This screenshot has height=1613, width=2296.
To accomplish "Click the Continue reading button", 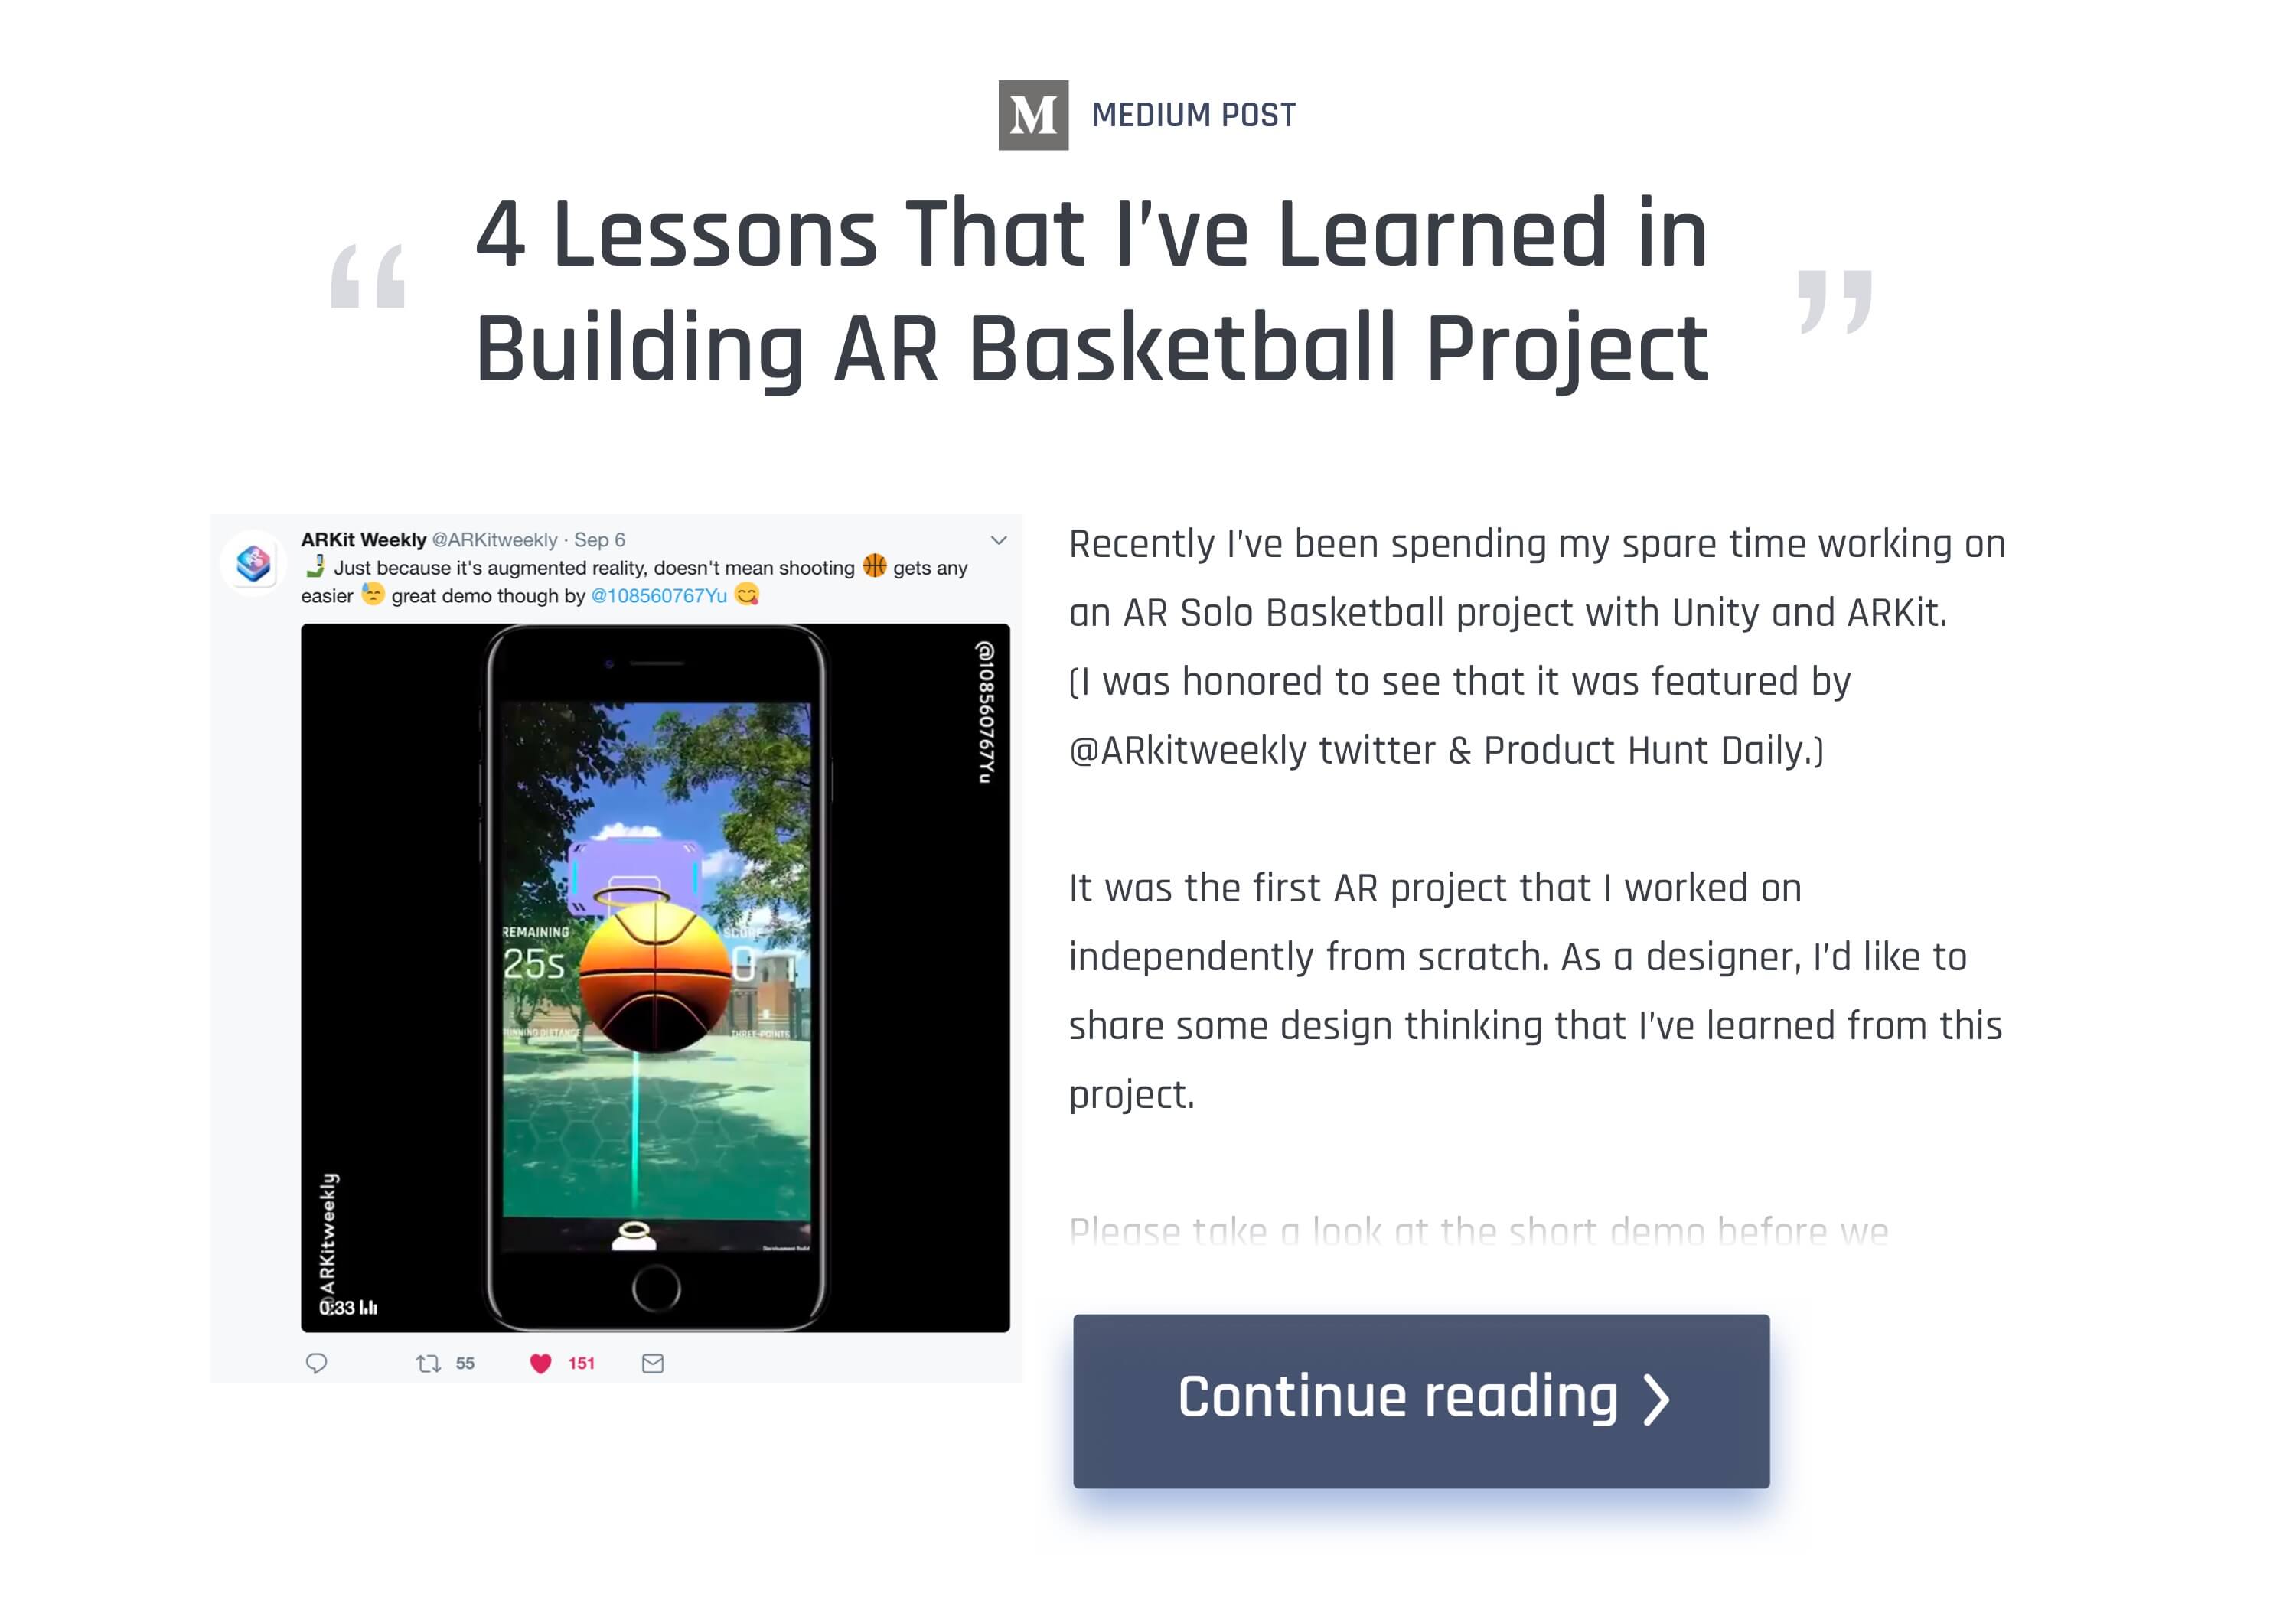I will coord(1421,1401).
